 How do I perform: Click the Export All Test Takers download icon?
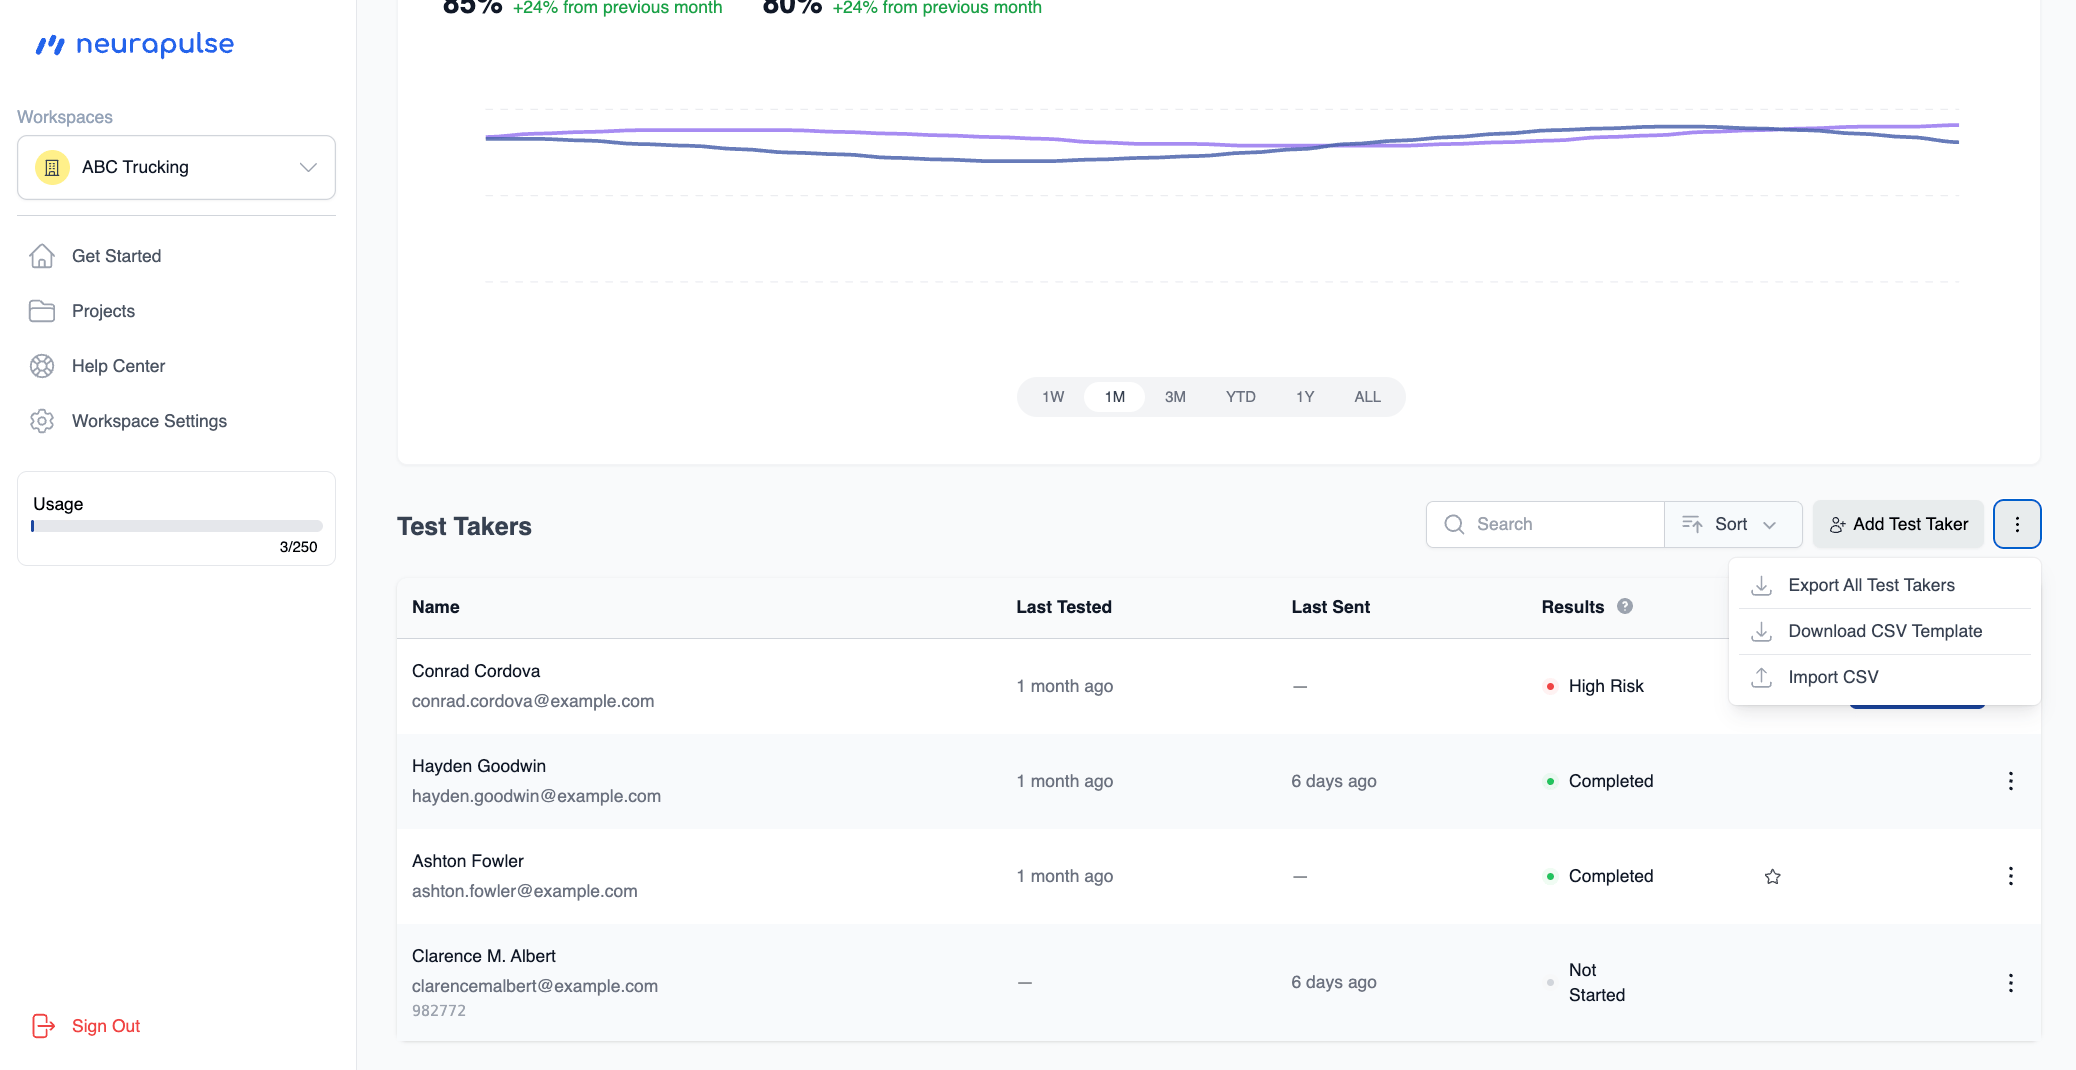coord(1762,585)
